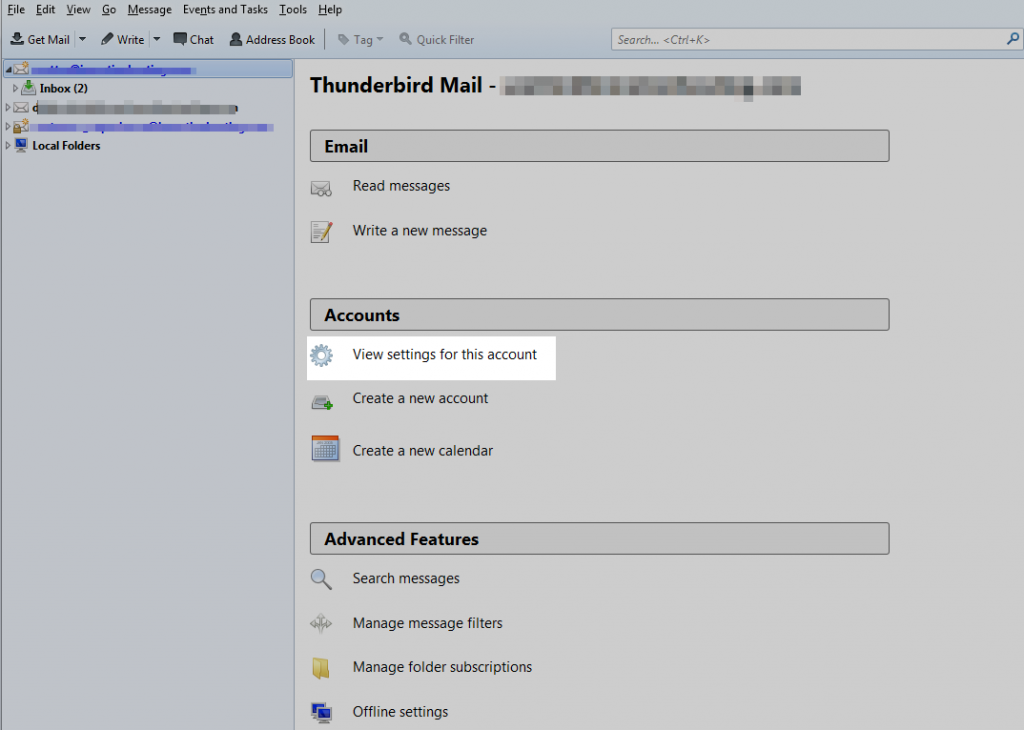The height and width of the screenshot is (730, 1024).
Task: Open the Address Book
Action: pyautogui.click(x=272, y=39)
